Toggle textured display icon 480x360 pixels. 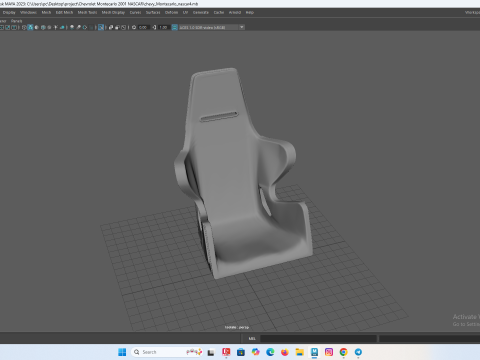[49, 27]
